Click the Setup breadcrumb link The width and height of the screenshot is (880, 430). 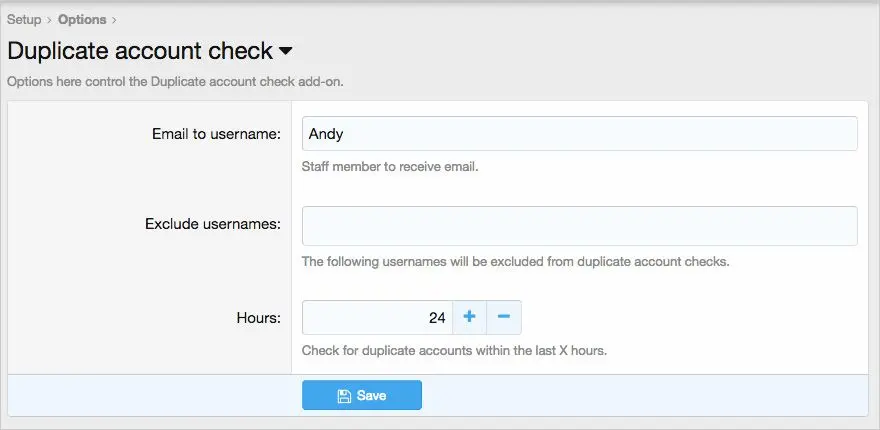[24, 19]
